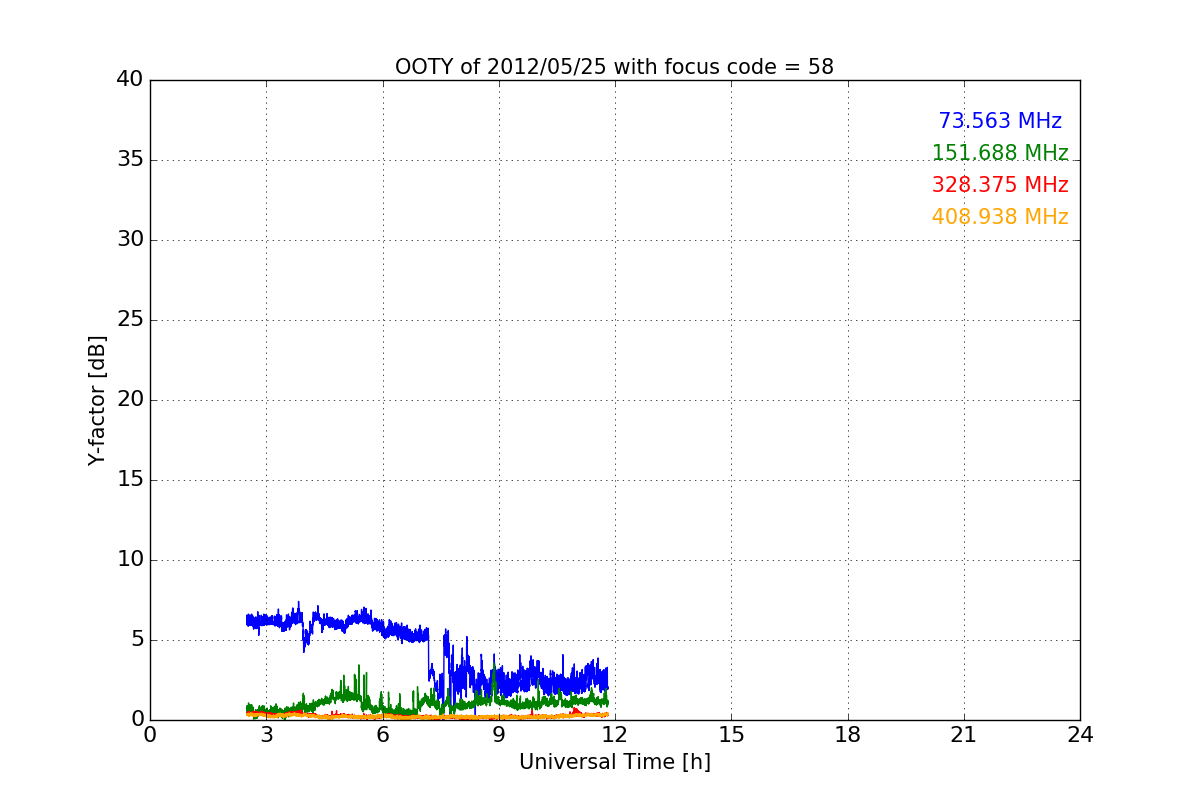Select the blue '73.563 MHz' legend label
Image resolution: width=1200 pixels, height=800 pixels.
point(1000,121)
